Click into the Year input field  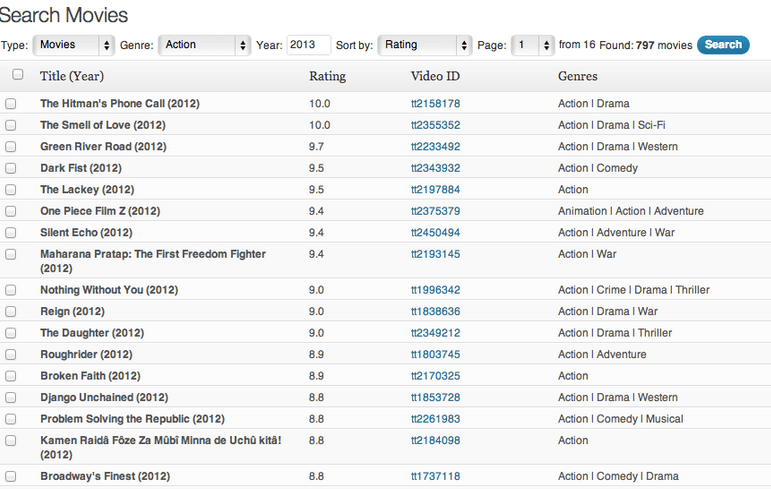(308, 45)
